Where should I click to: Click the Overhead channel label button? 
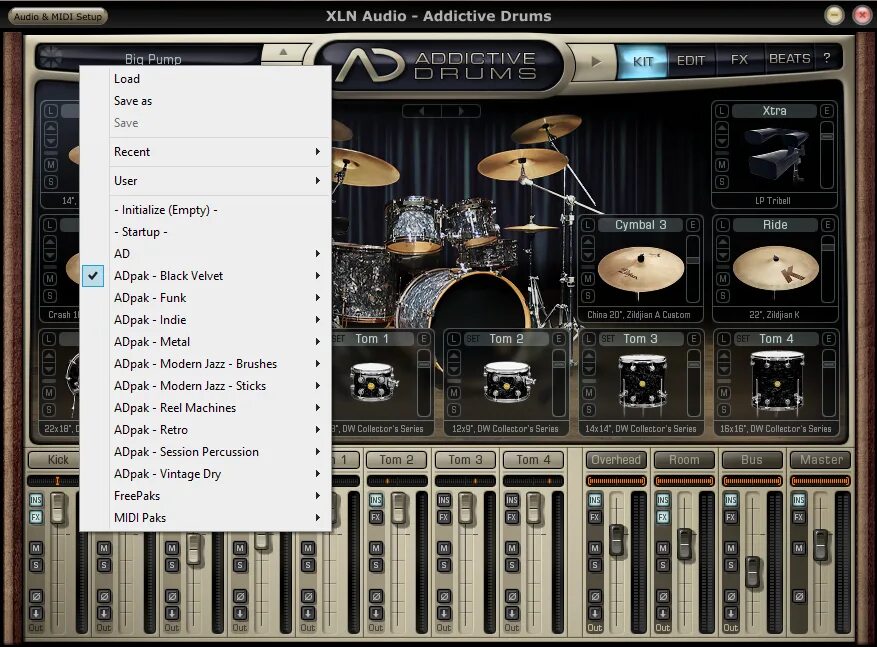[x=616, y=460]
